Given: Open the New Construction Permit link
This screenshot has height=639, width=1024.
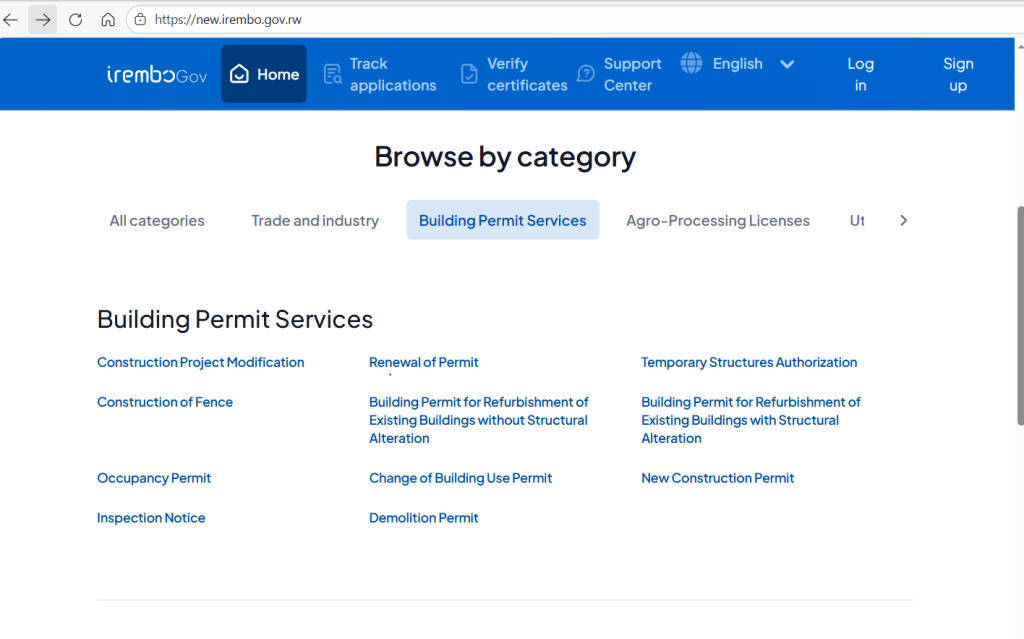Looking at the screenshot, I should pyautogui.click(x=717, y=478).
